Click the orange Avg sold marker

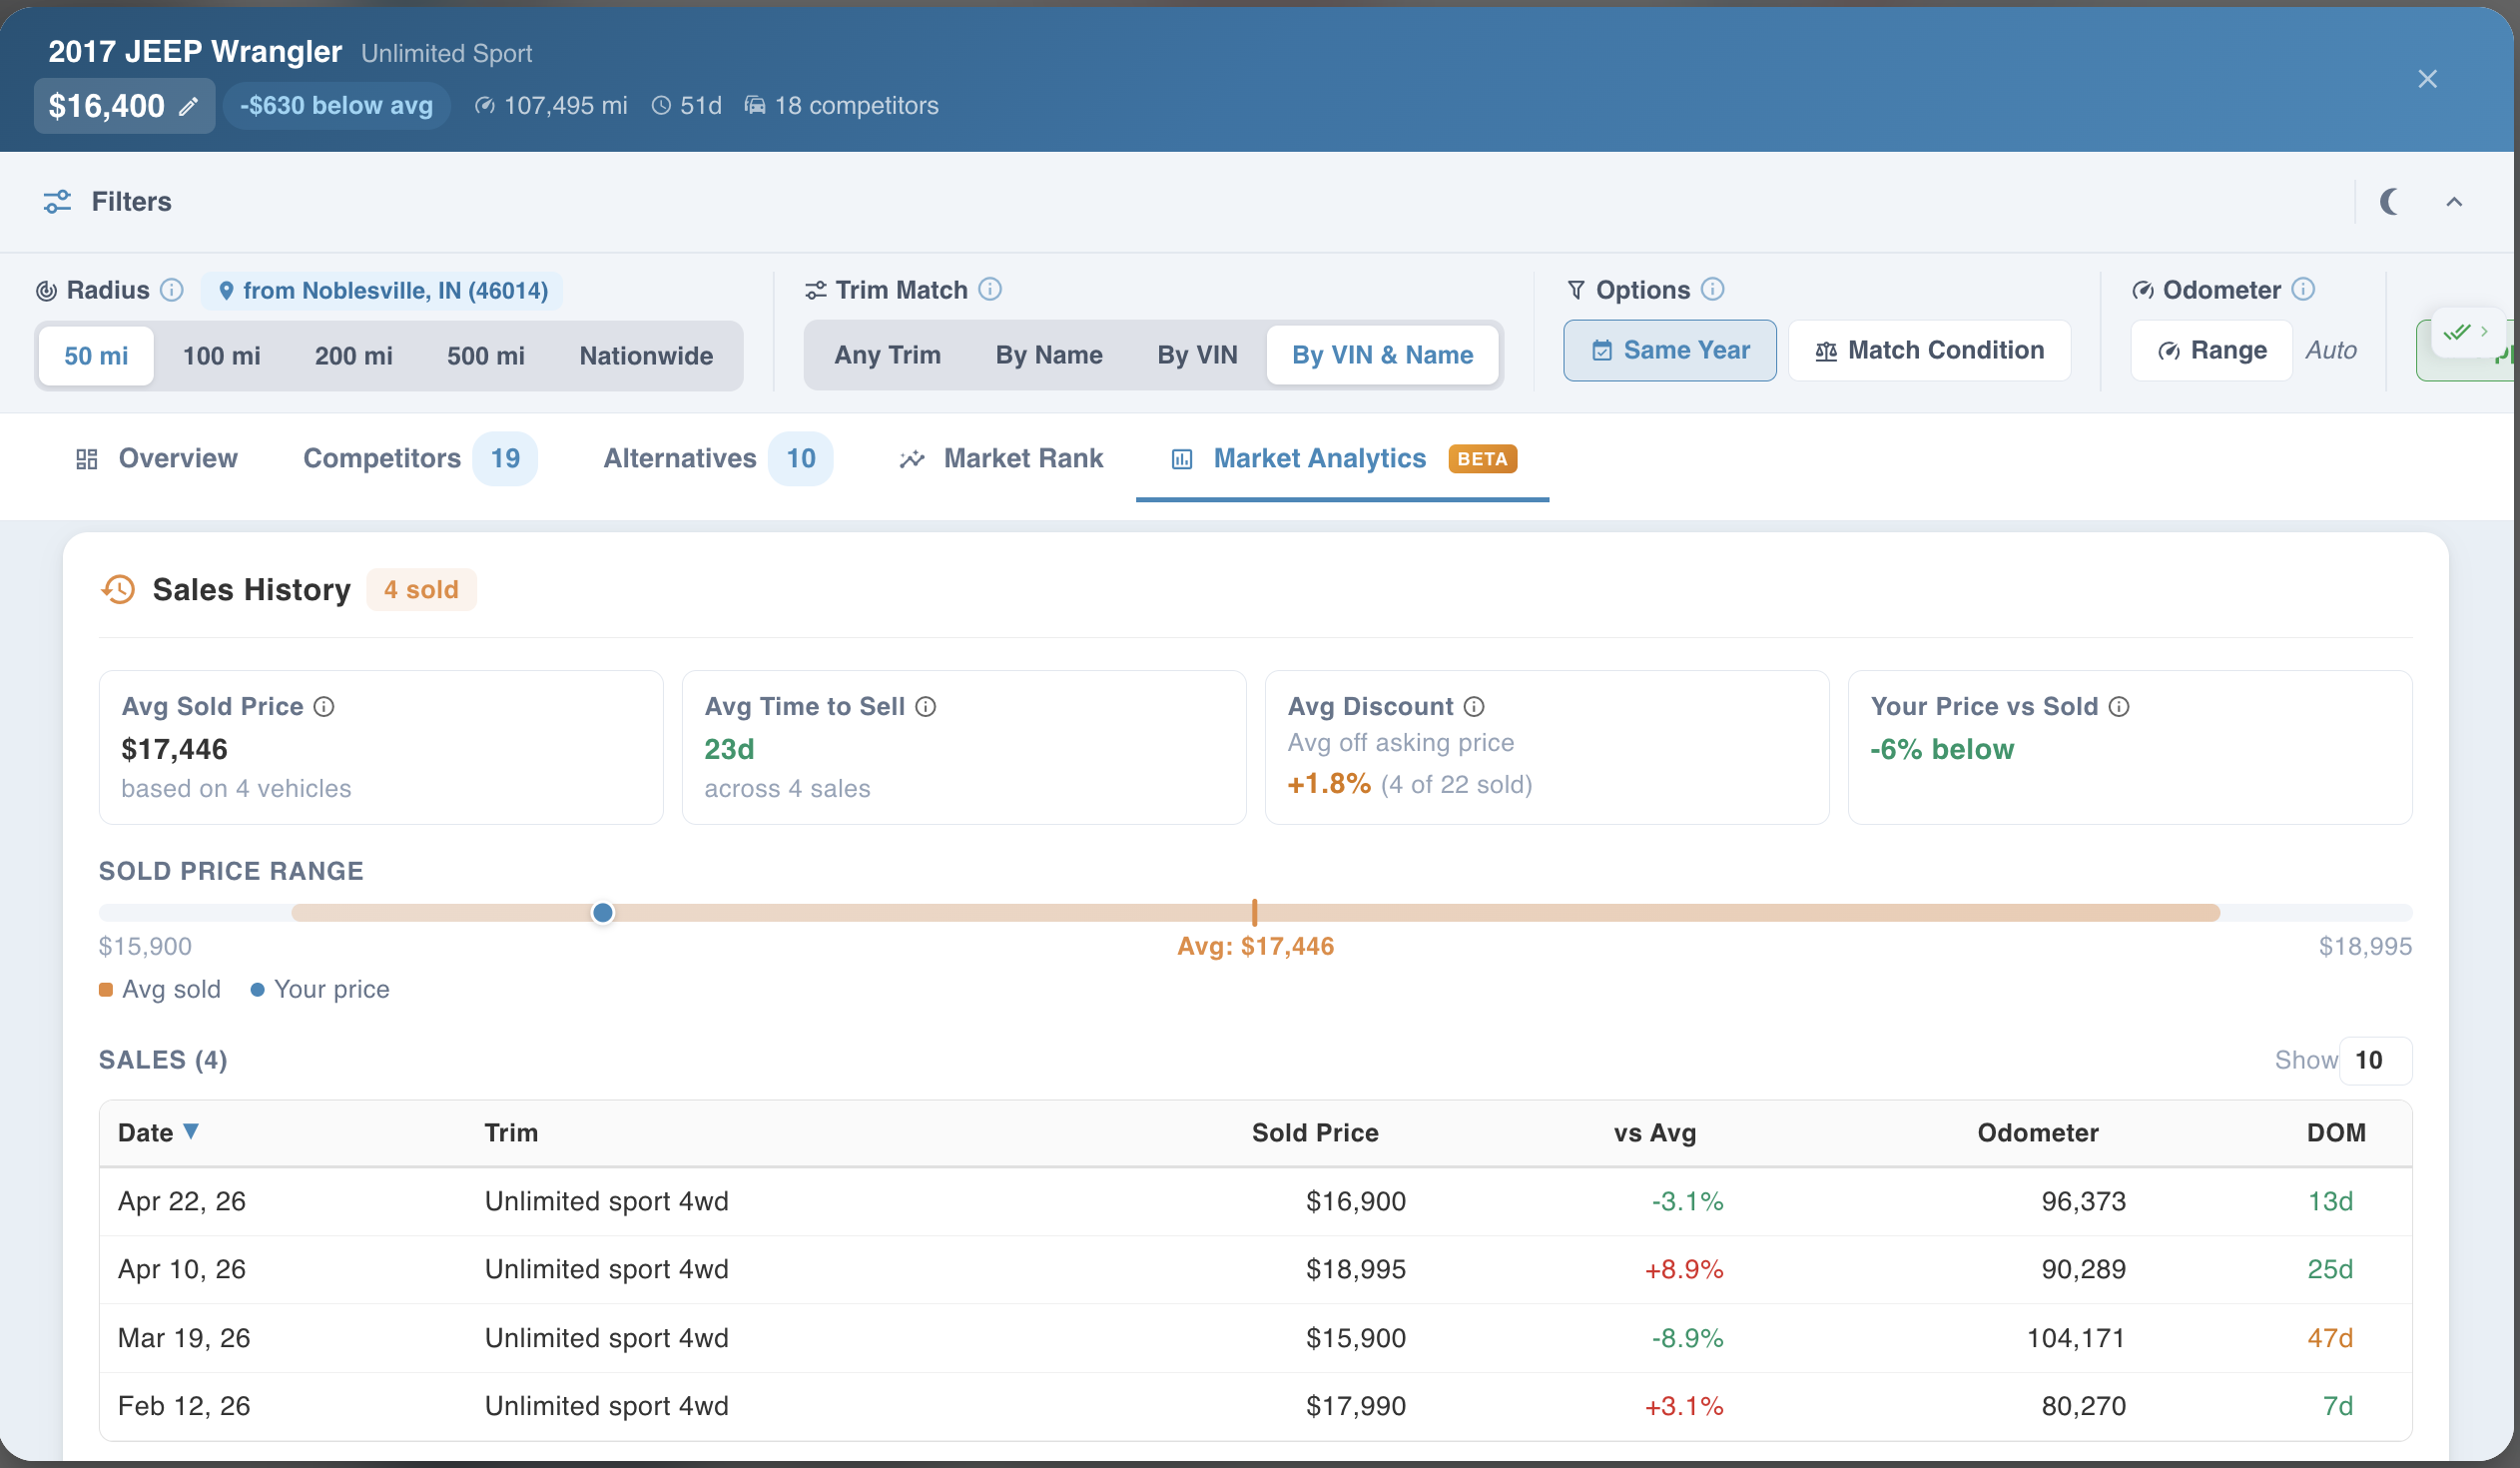click(1254, 912)
